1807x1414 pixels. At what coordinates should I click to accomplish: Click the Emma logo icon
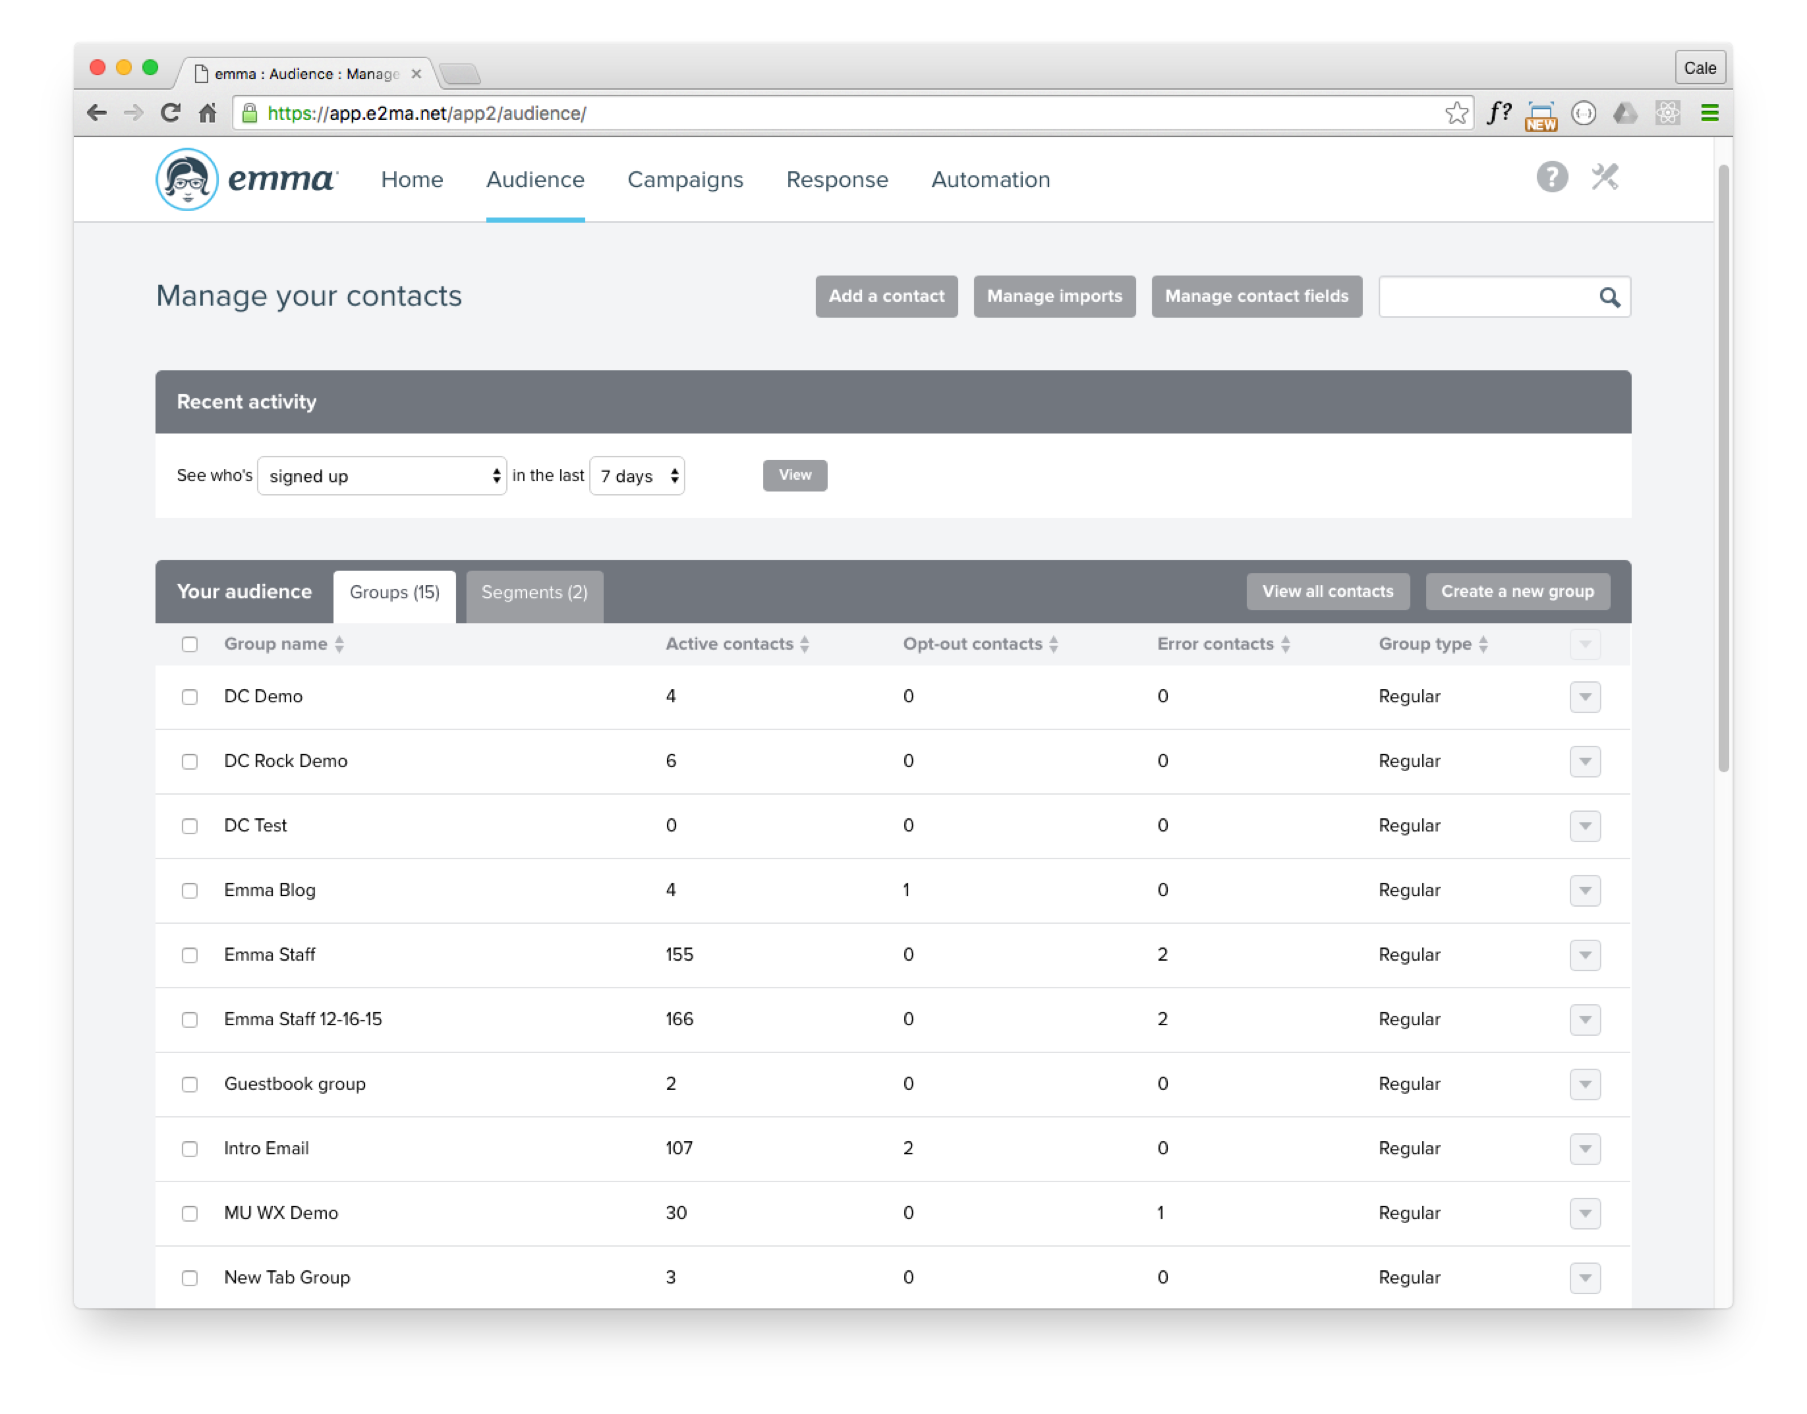187,180
